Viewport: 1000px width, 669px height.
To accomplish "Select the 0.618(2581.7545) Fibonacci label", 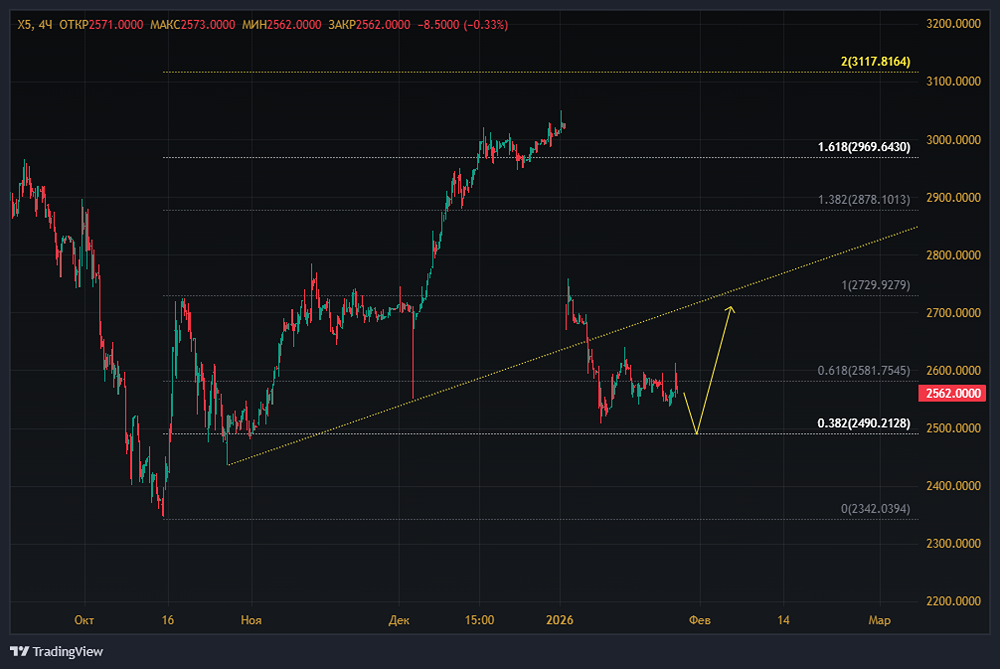I will (864, 370).
